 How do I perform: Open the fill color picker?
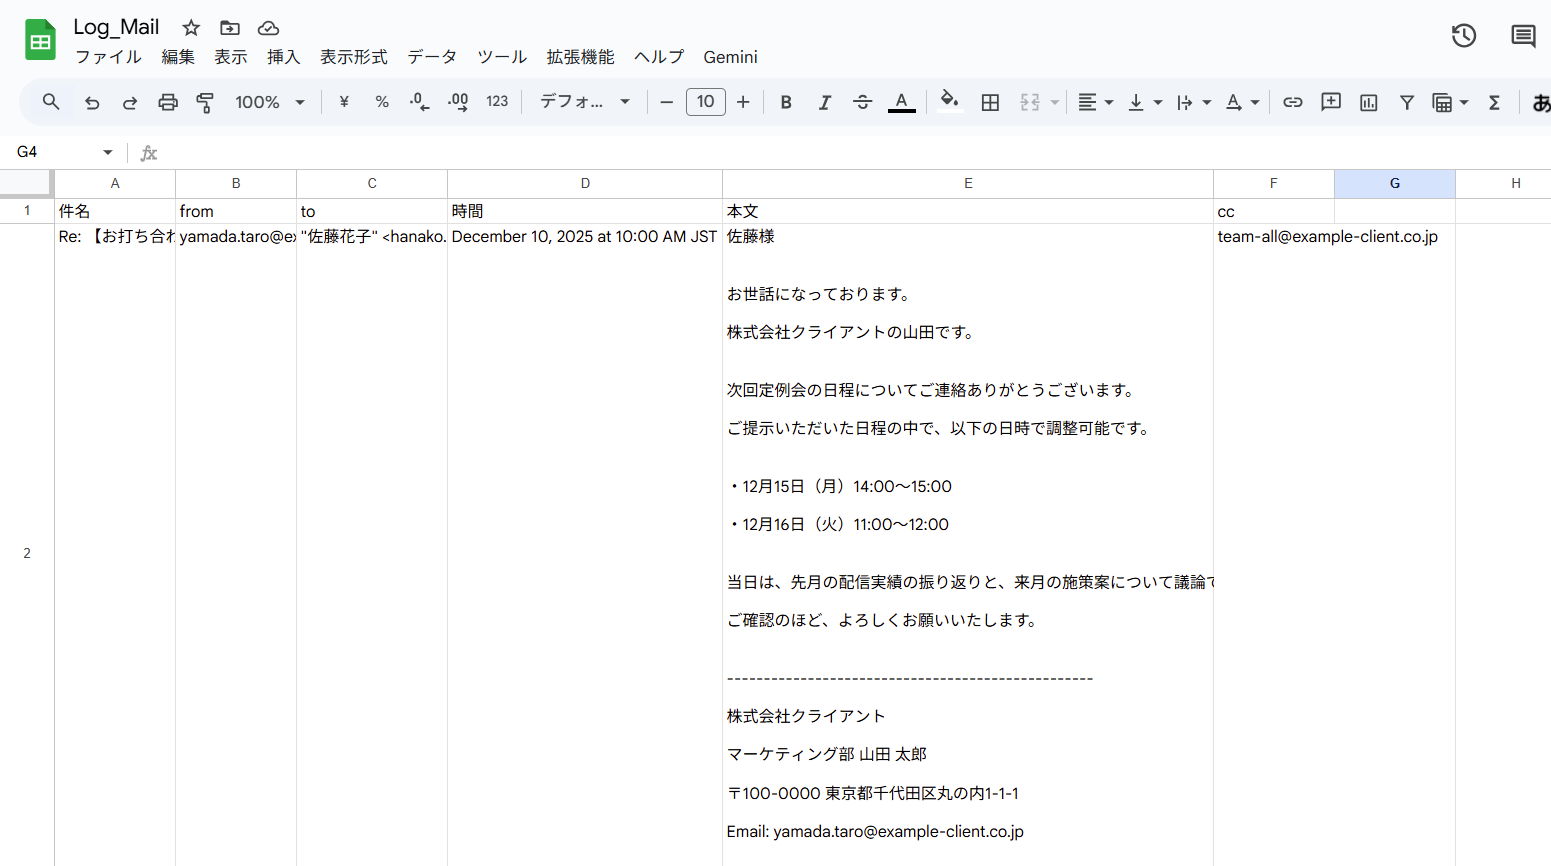click(x=948, y=101)
